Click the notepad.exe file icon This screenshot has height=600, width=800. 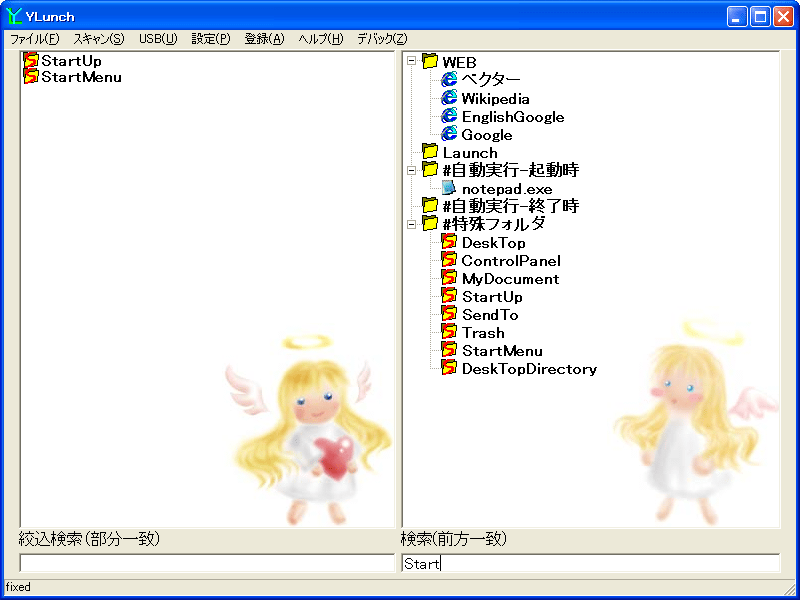pos(449,188)
